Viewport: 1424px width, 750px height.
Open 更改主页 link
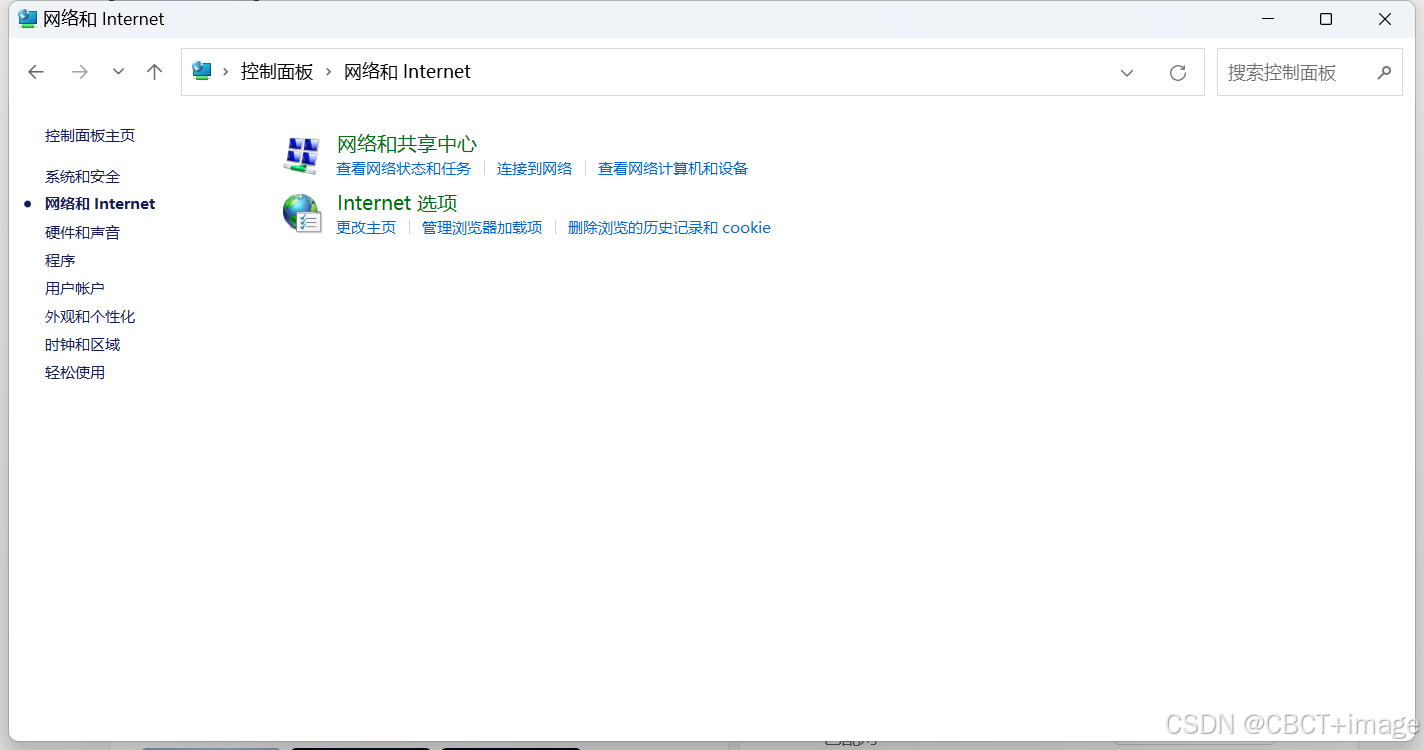click(366, 228)
